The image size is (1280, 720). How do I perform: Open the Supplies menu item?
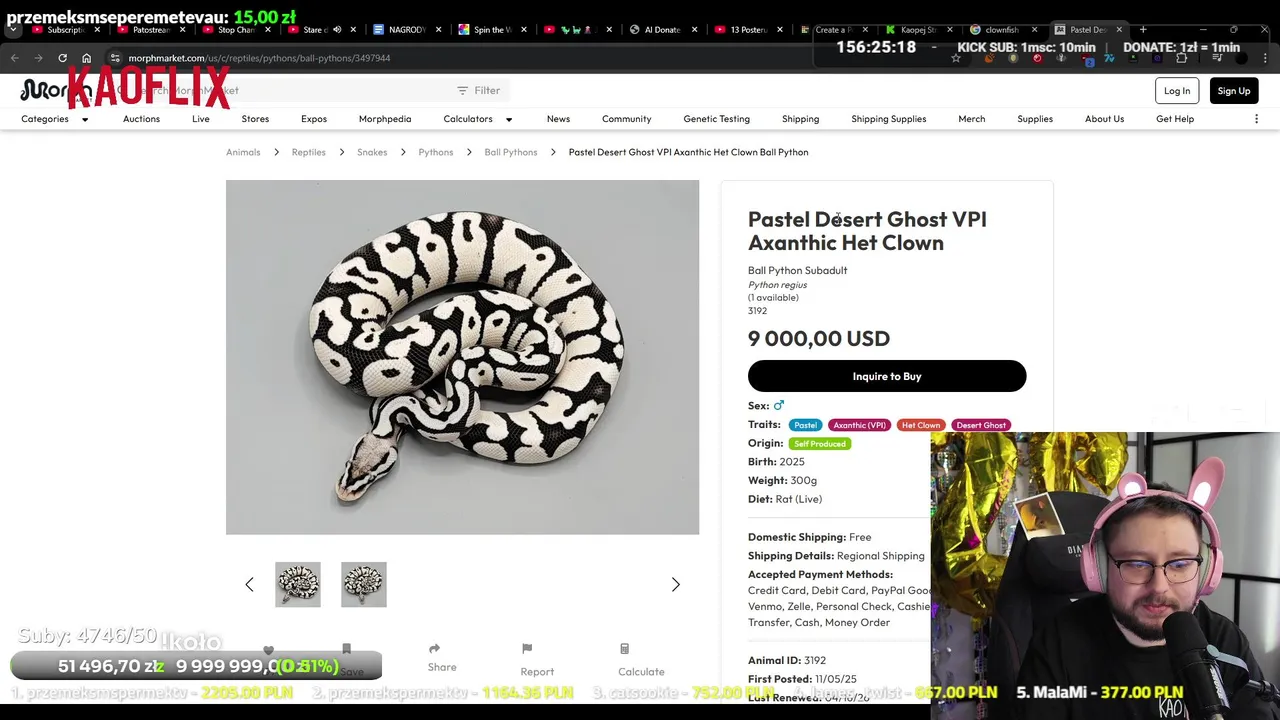click(1035, 119)
